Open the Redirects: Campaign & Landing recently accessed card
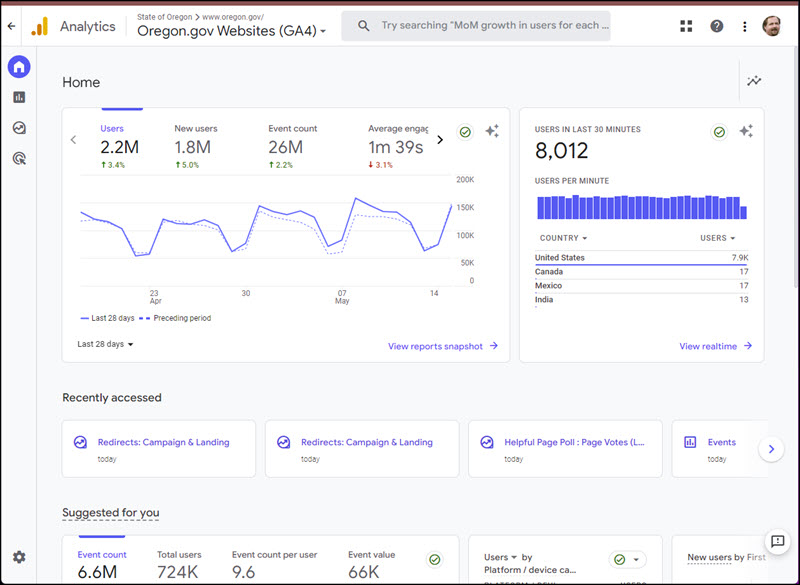This screenshot has width=800, height=585. click(x=158, y=449)
